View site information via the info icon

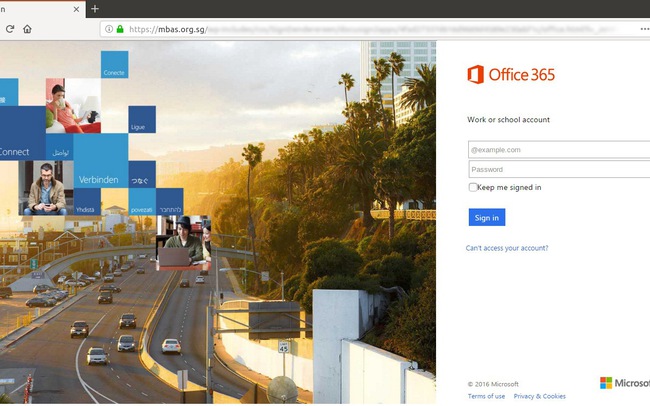click(x=109, y=29)
